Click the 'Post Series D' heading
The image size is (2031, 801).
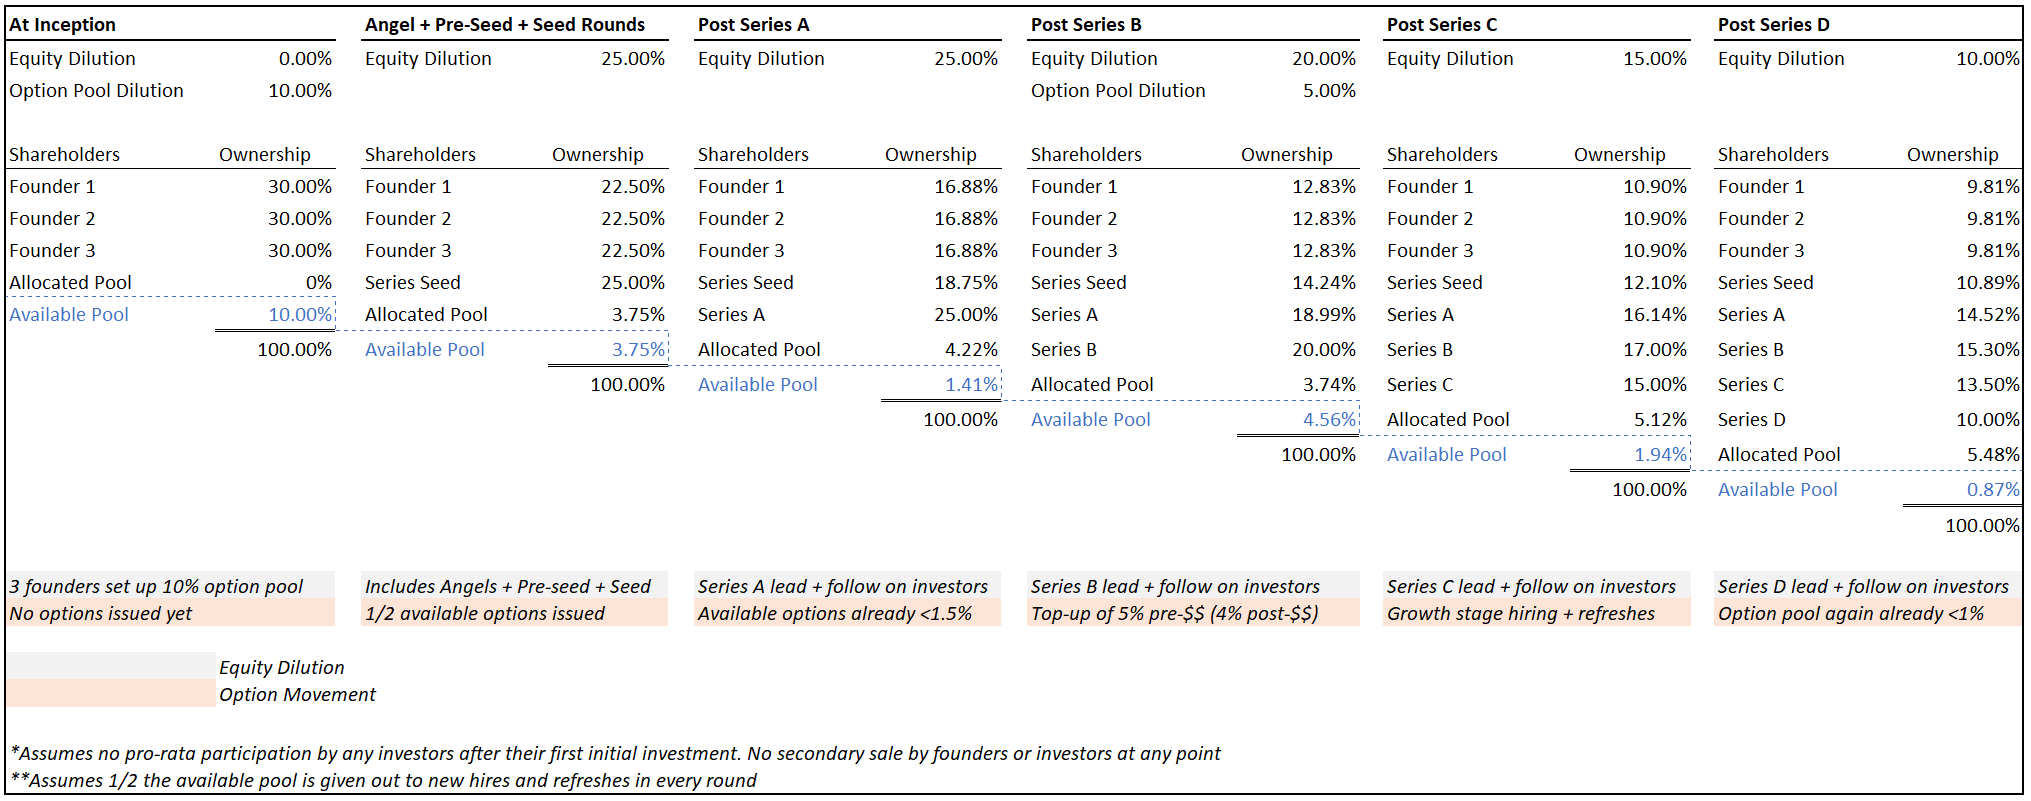1773,25
